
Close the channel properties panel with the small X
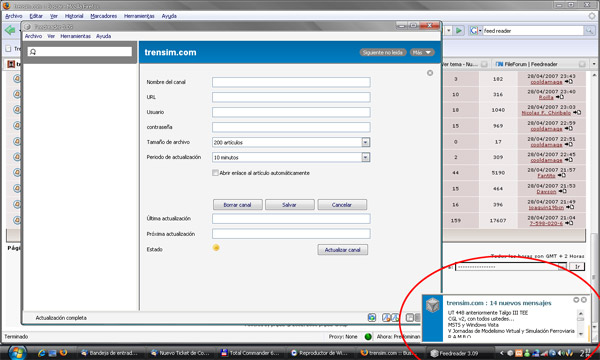(430, 73)
